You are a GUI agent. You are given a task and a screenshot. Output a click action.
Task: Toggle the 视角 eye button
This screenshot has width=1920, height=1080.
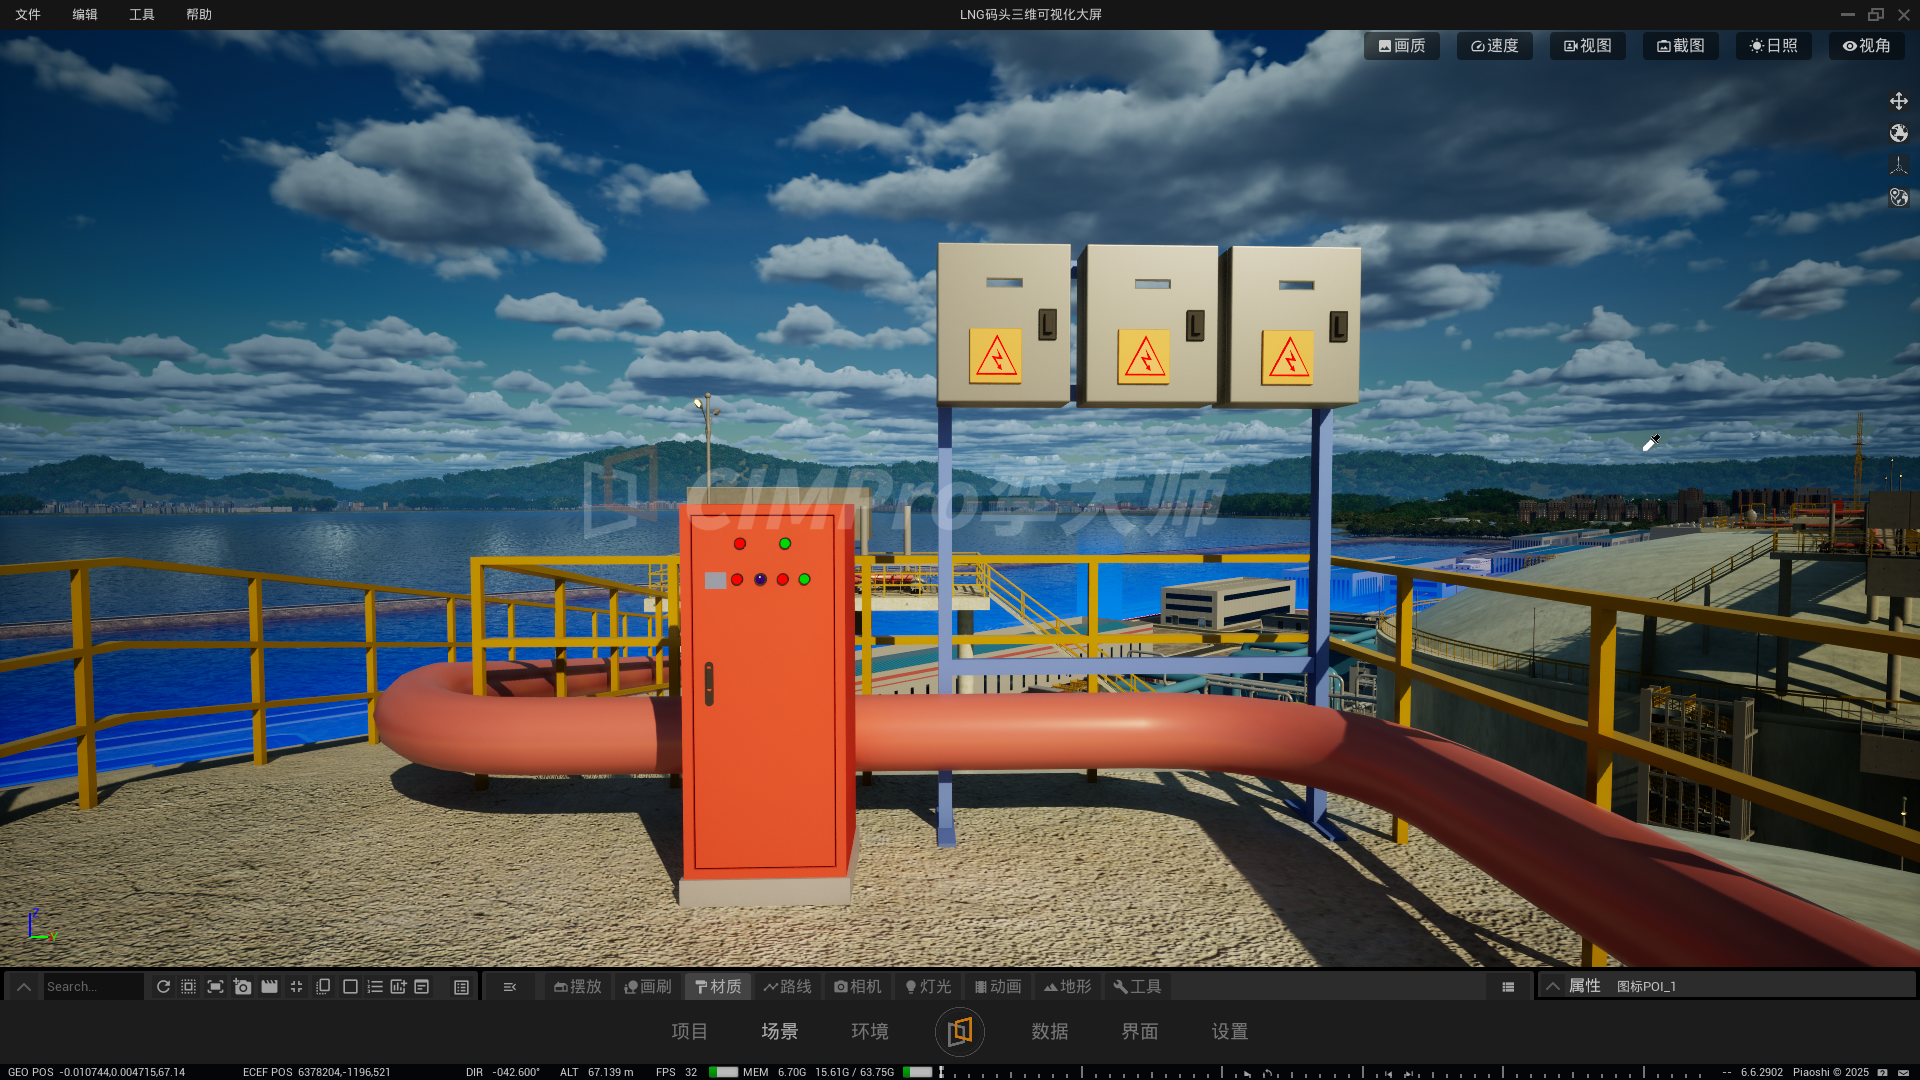[1866, 46]
